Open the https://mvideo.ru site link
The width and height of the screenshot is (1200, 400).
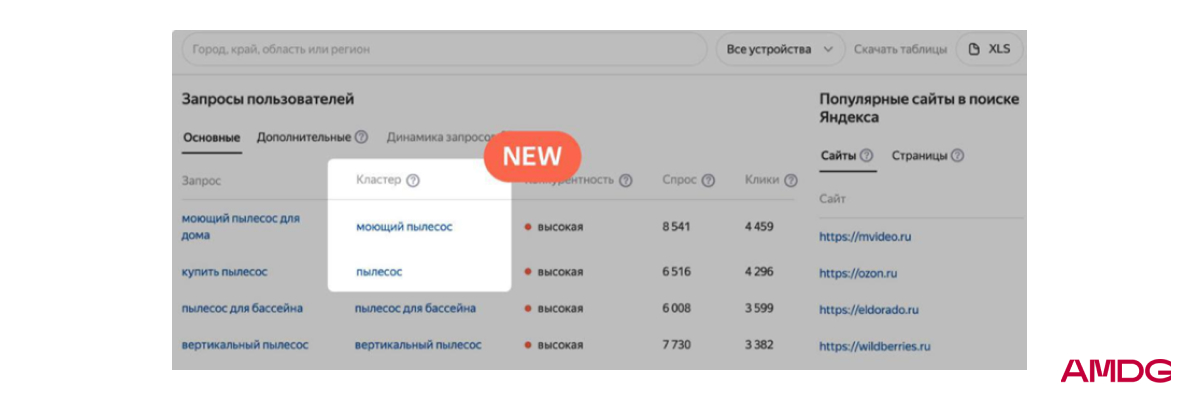pos(865,237)
